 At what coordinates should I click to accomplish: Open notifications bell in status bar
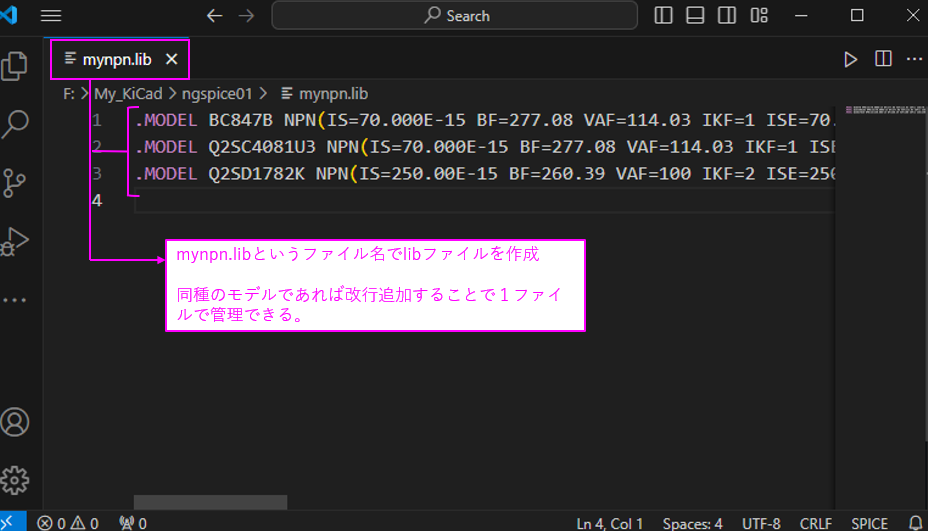(916, 523)
